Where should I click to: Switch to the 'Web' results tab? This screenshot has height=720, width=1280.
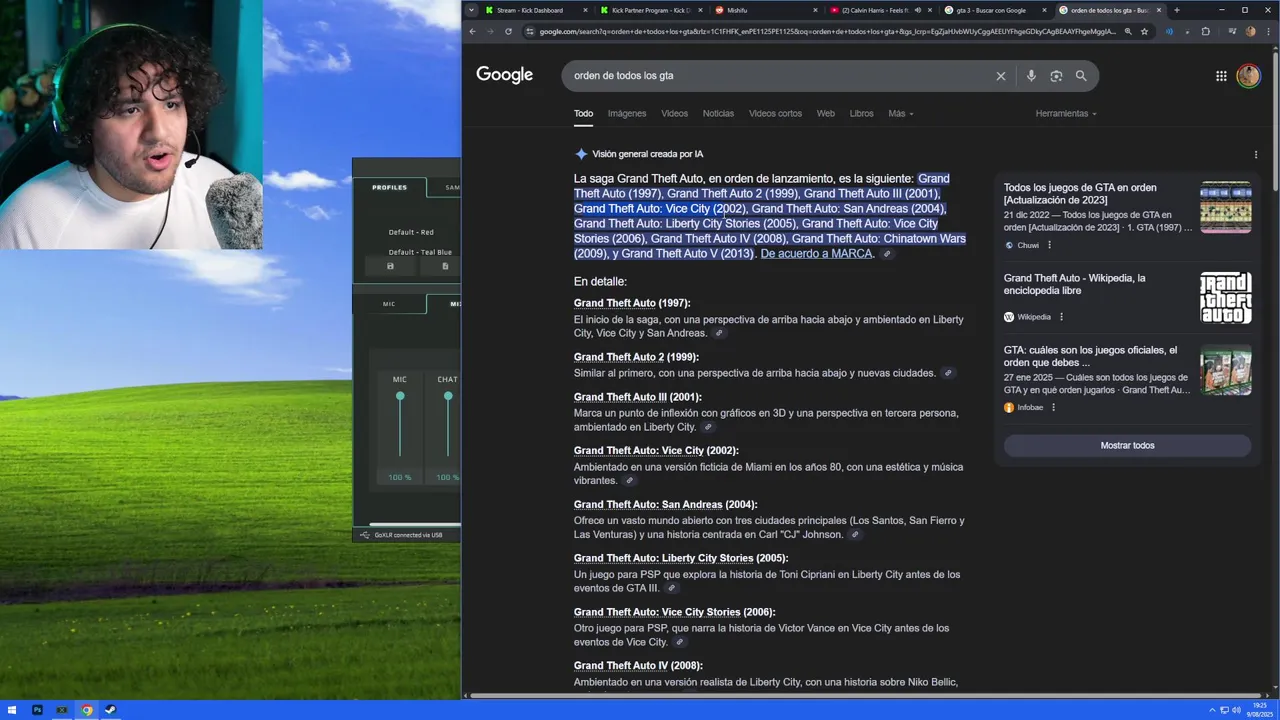(x=825, y=114)
